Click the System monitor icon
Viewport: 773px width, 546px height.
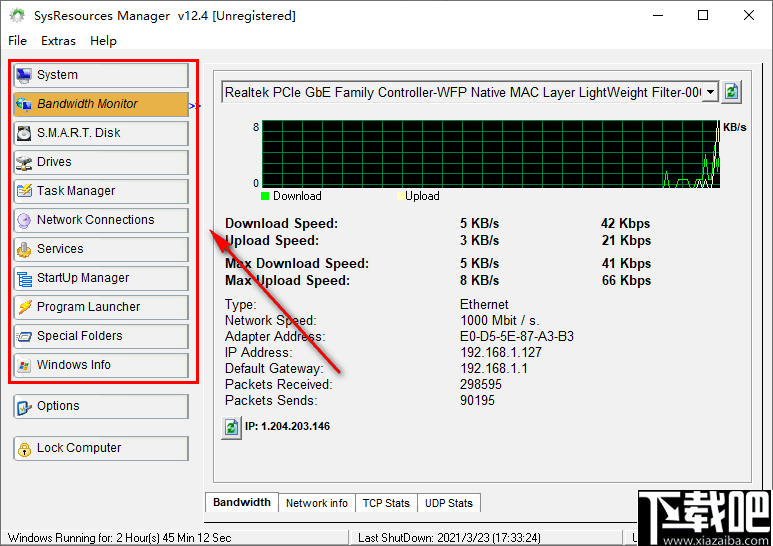pos(24,75)
